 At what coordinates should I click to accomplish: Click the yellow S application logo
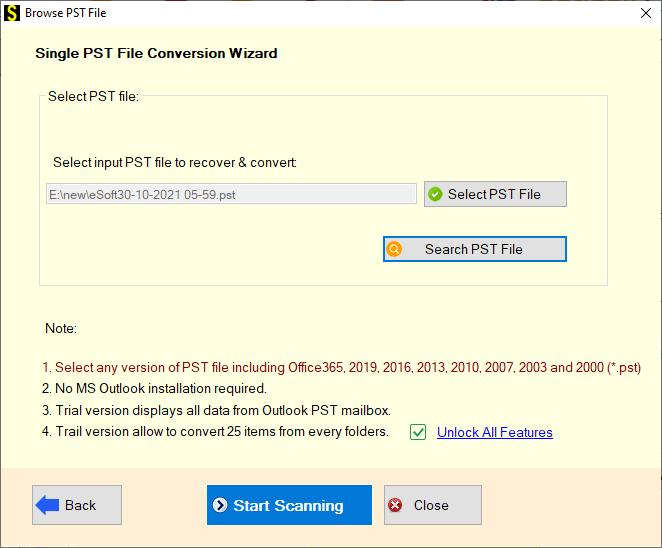[11, 13]
